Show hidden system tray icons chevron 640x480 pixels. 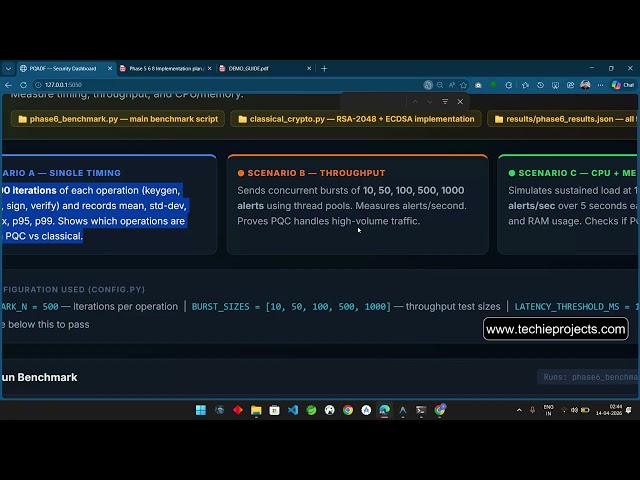[519, 410]
